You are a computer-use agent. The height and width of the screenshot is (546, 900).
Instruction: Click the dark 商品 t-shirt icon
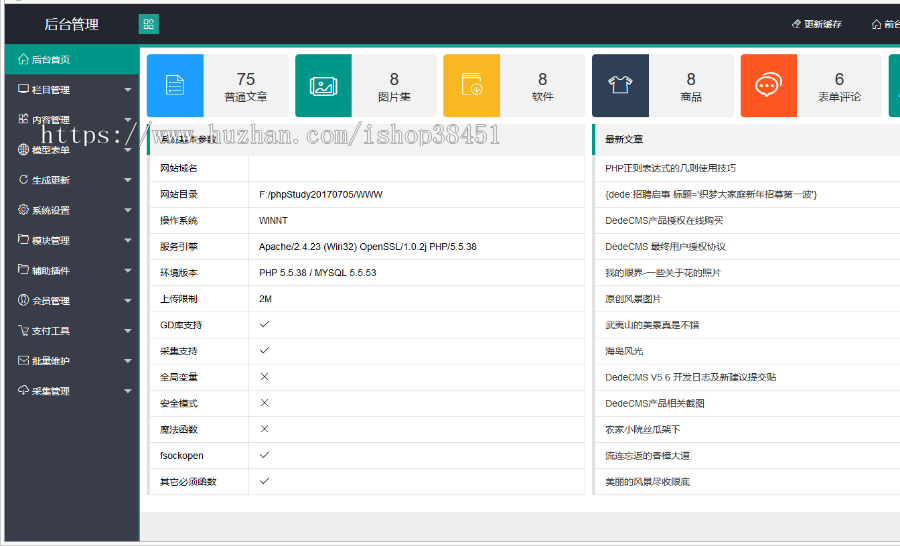point(620,86)
